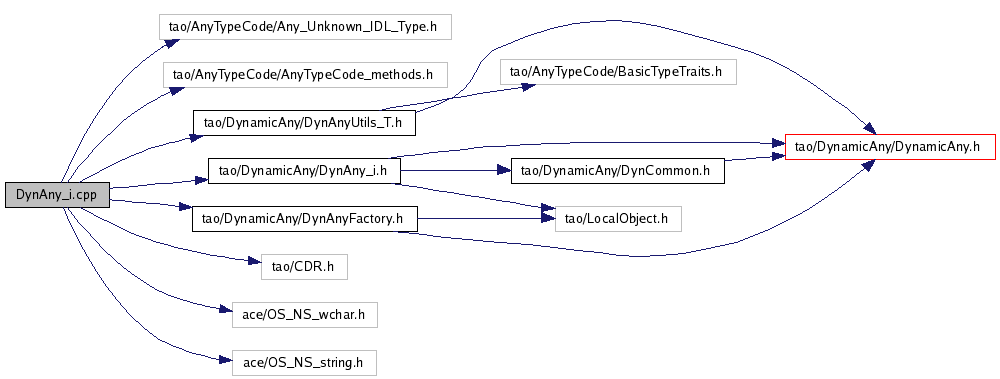Click arrowhead entering BasicTypeTraits.h box
The height and width of the screenshot is (379, 1000).
coord(526,86)
